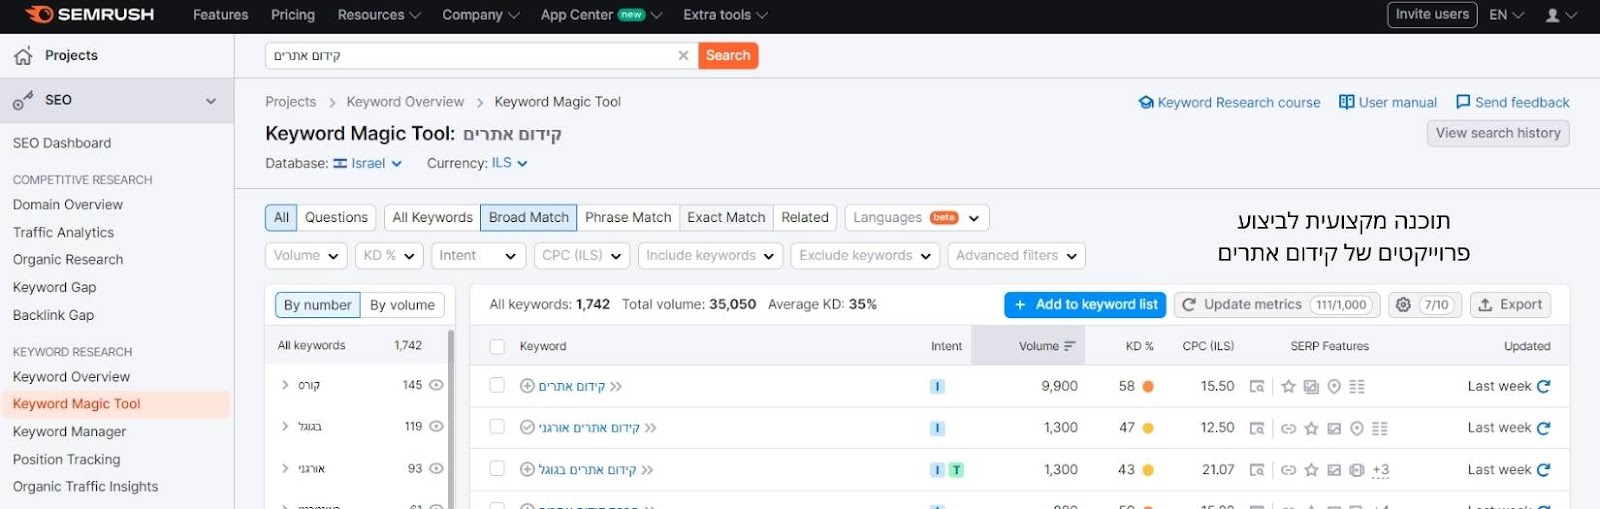
Task: Click the Semrush logo
Action: [x=90, y=15]
